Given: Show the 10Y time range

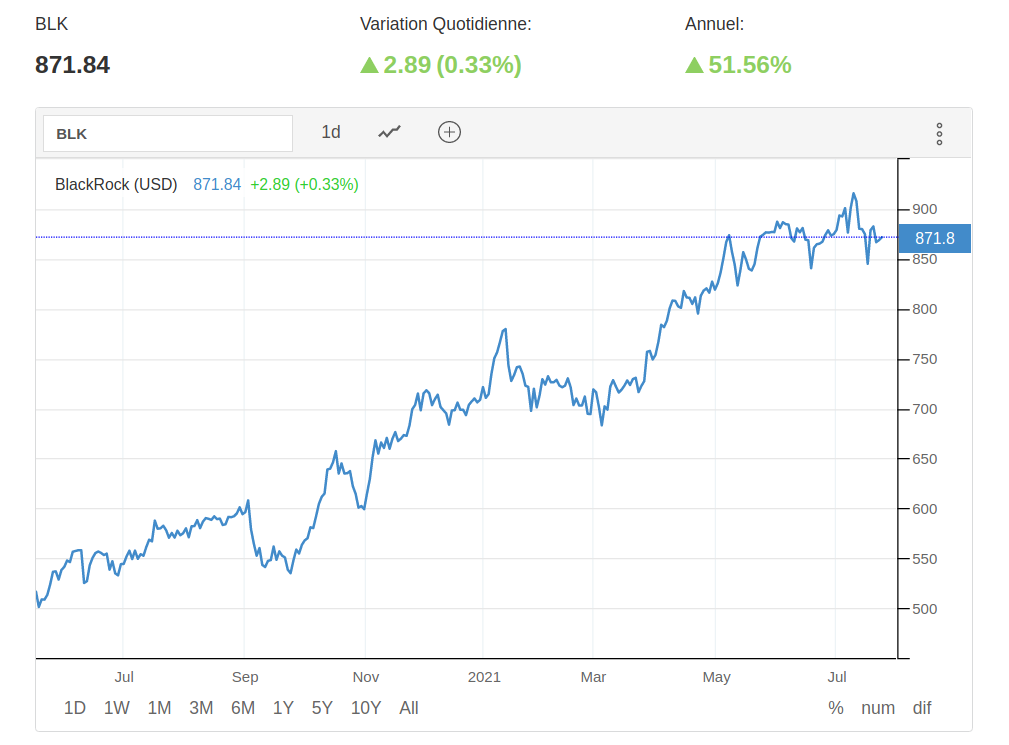Looking at the screenshot, I should pyautogui.click(x=366, y=708).
